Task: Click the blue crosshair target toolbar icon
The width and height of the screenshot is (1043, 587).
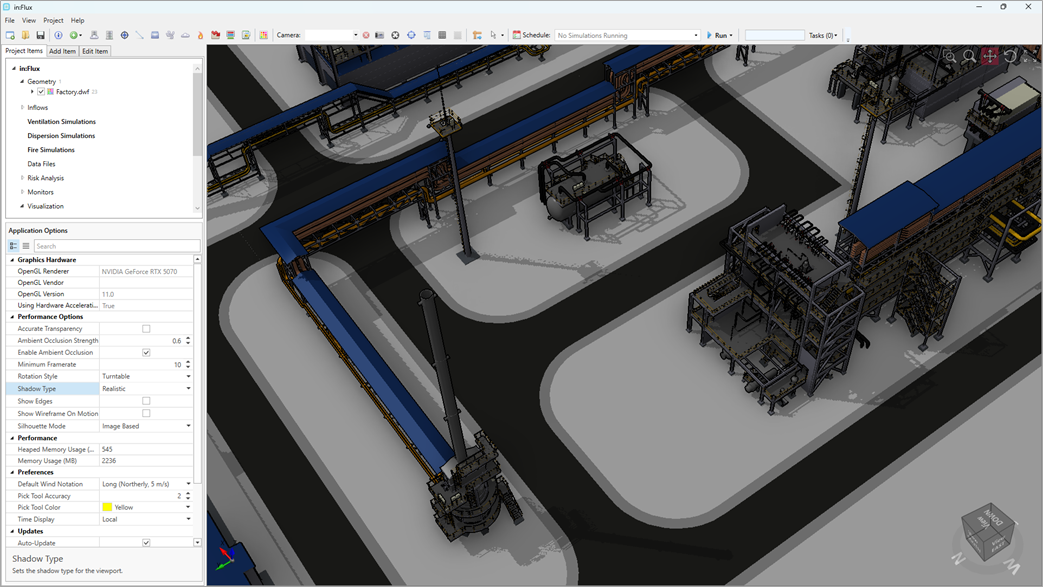Action: [x=124, y=35]
